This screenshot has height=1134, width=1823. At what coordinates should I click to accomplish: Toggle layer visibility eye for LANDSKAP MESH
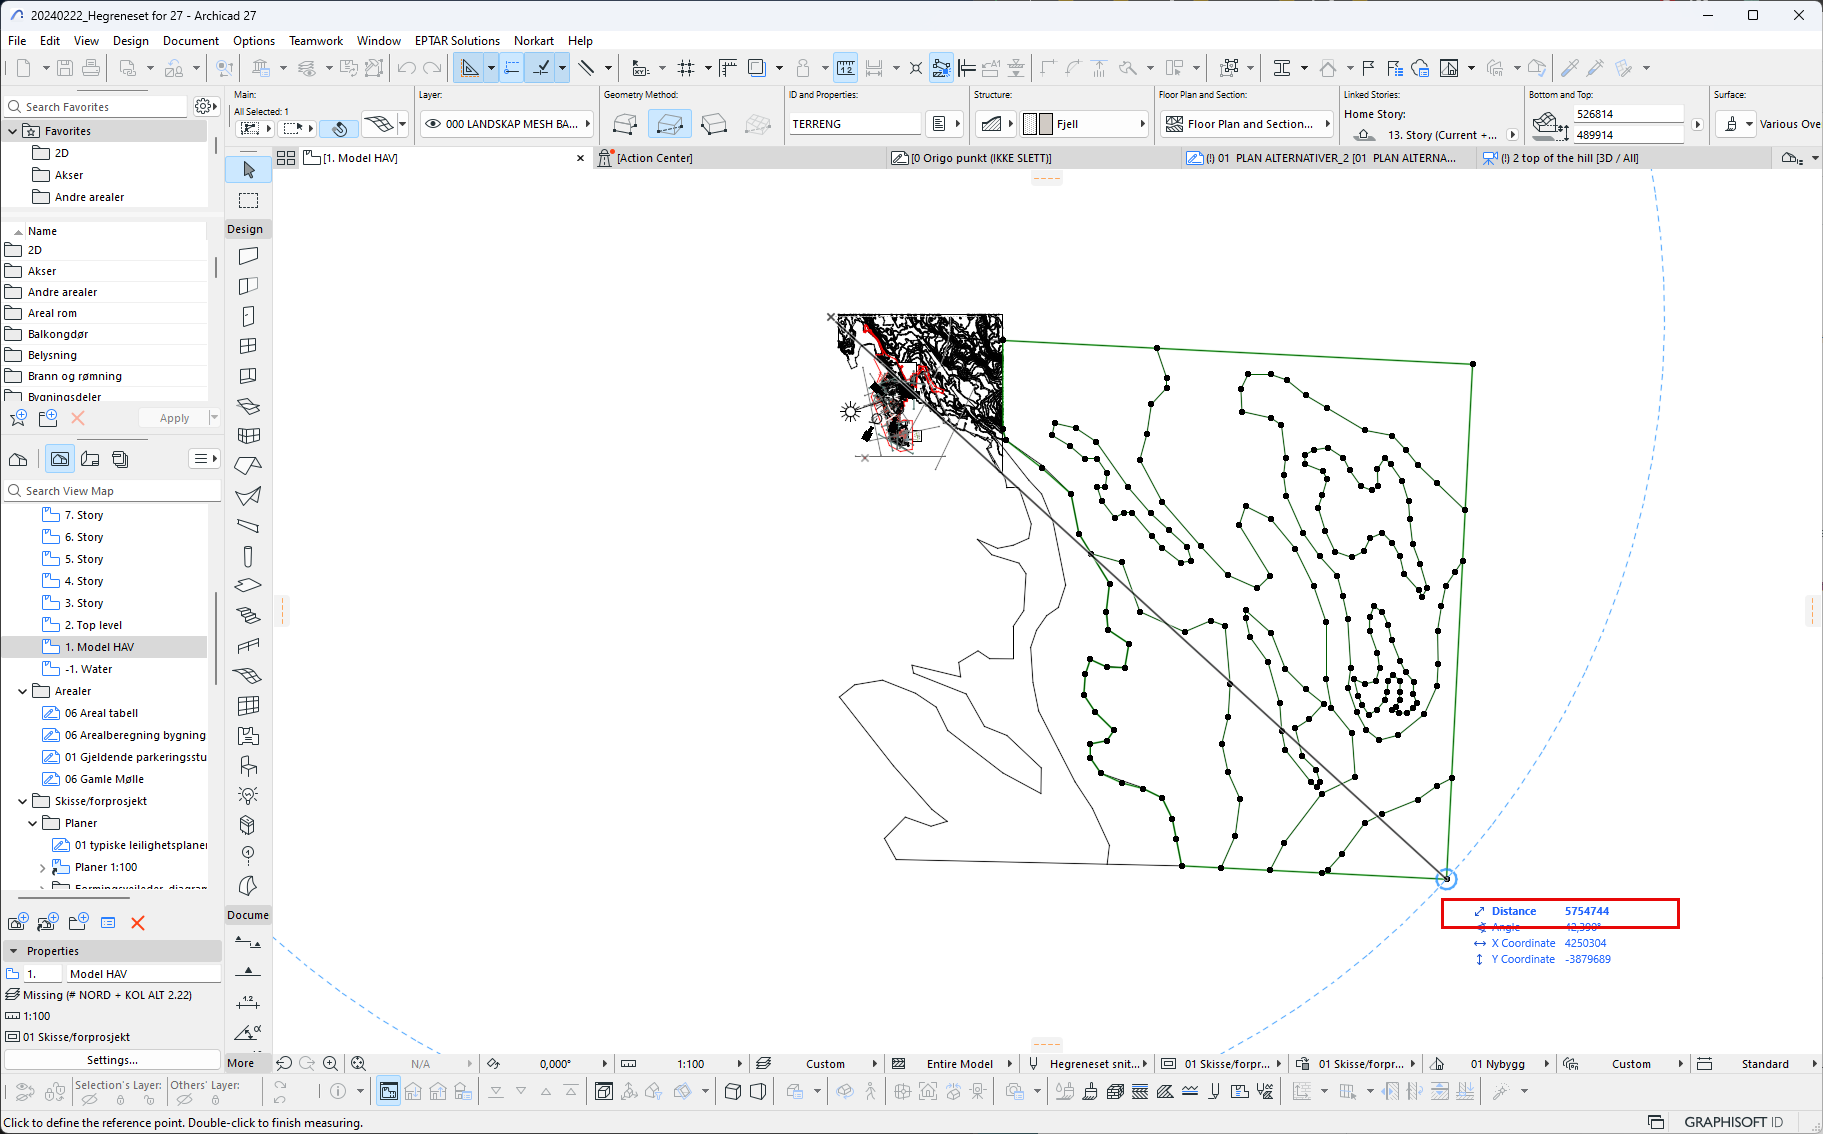[433, 124]
